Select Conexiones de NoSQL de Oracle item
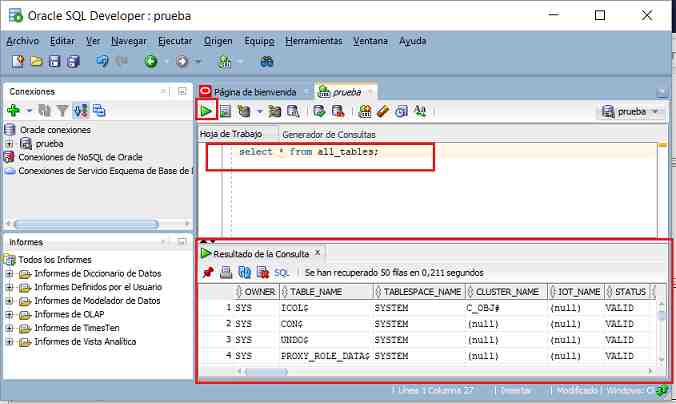The image size is (676, 404). (x=80, y=157)
